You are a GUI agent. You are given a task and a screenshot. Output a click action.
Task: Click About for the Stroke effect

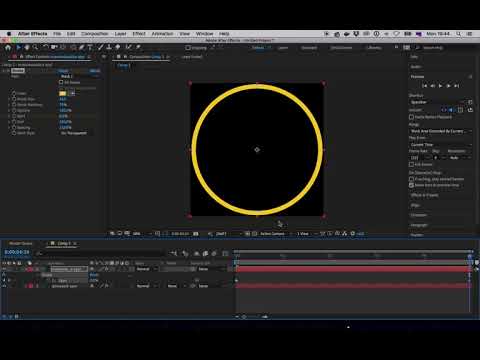(x=95, y=71)
